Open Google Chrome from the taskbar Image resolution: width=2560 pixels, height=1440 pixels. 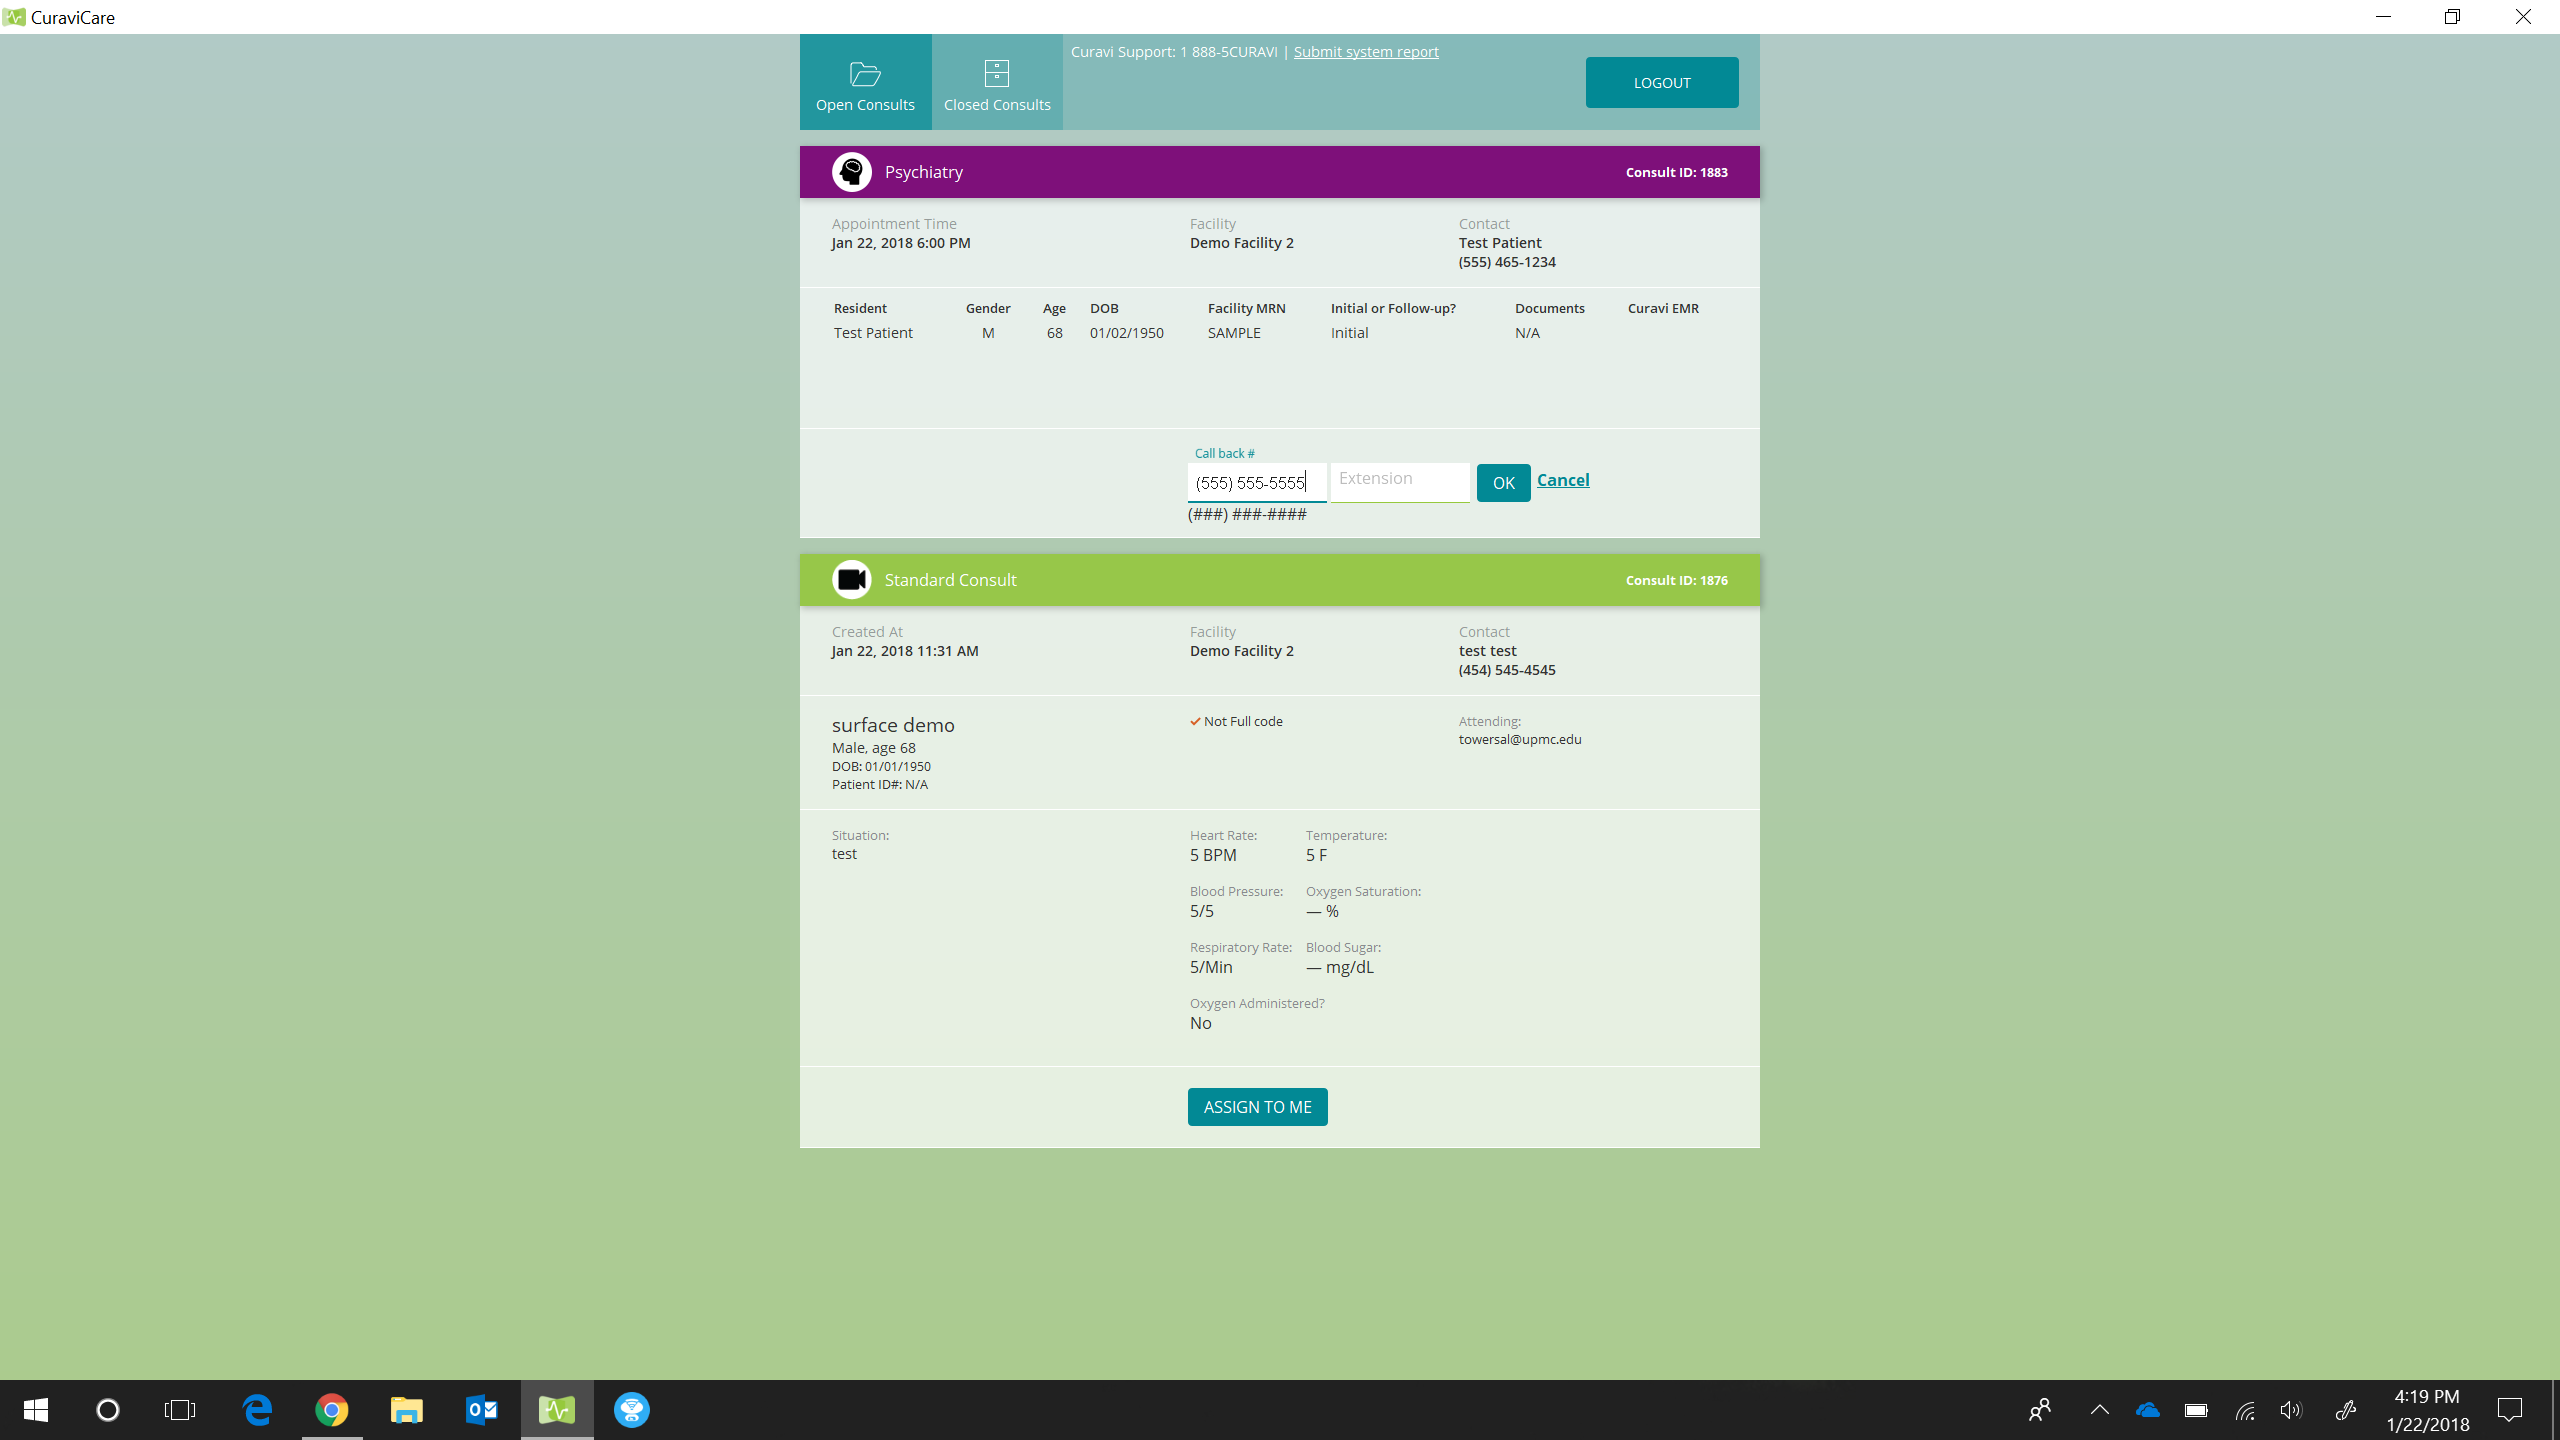pyautogui.click(x=332, y=1410)
